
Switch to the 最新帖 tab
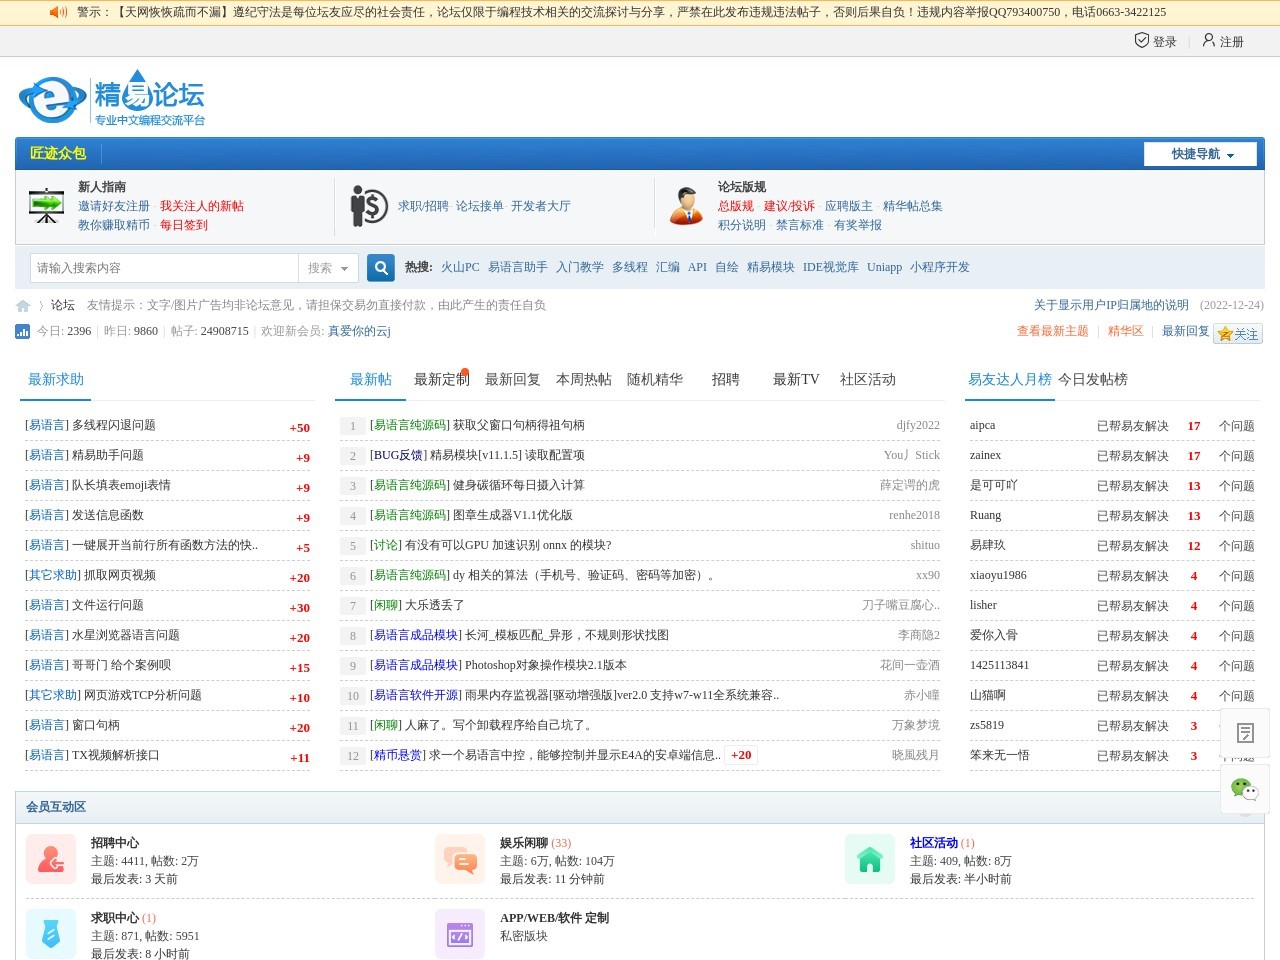371,380
